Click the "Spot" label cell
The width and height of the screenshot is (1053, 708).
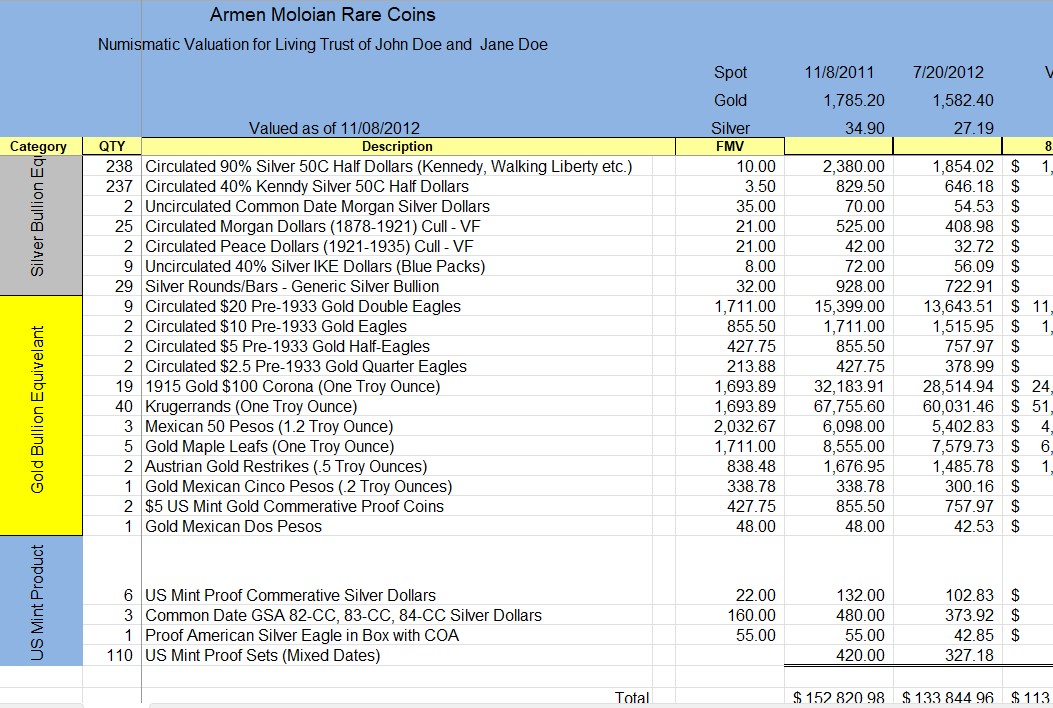coord(729,72)
